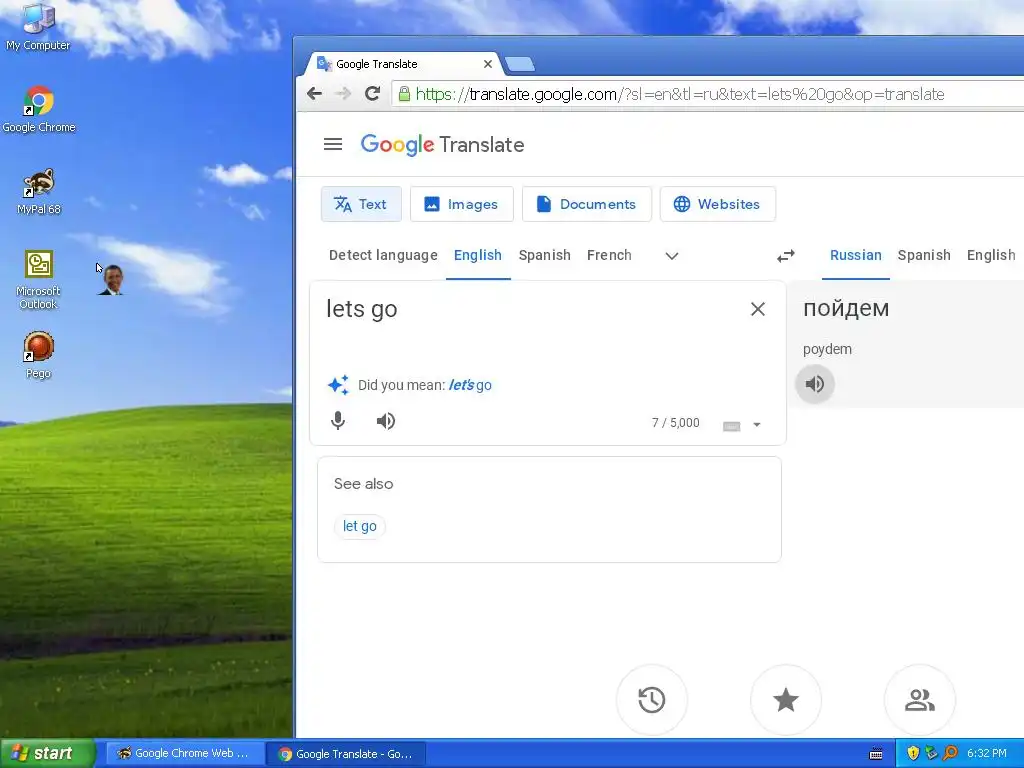1024x768 pixels.
Task: Clear the source text with X
Action: [758, 309]
